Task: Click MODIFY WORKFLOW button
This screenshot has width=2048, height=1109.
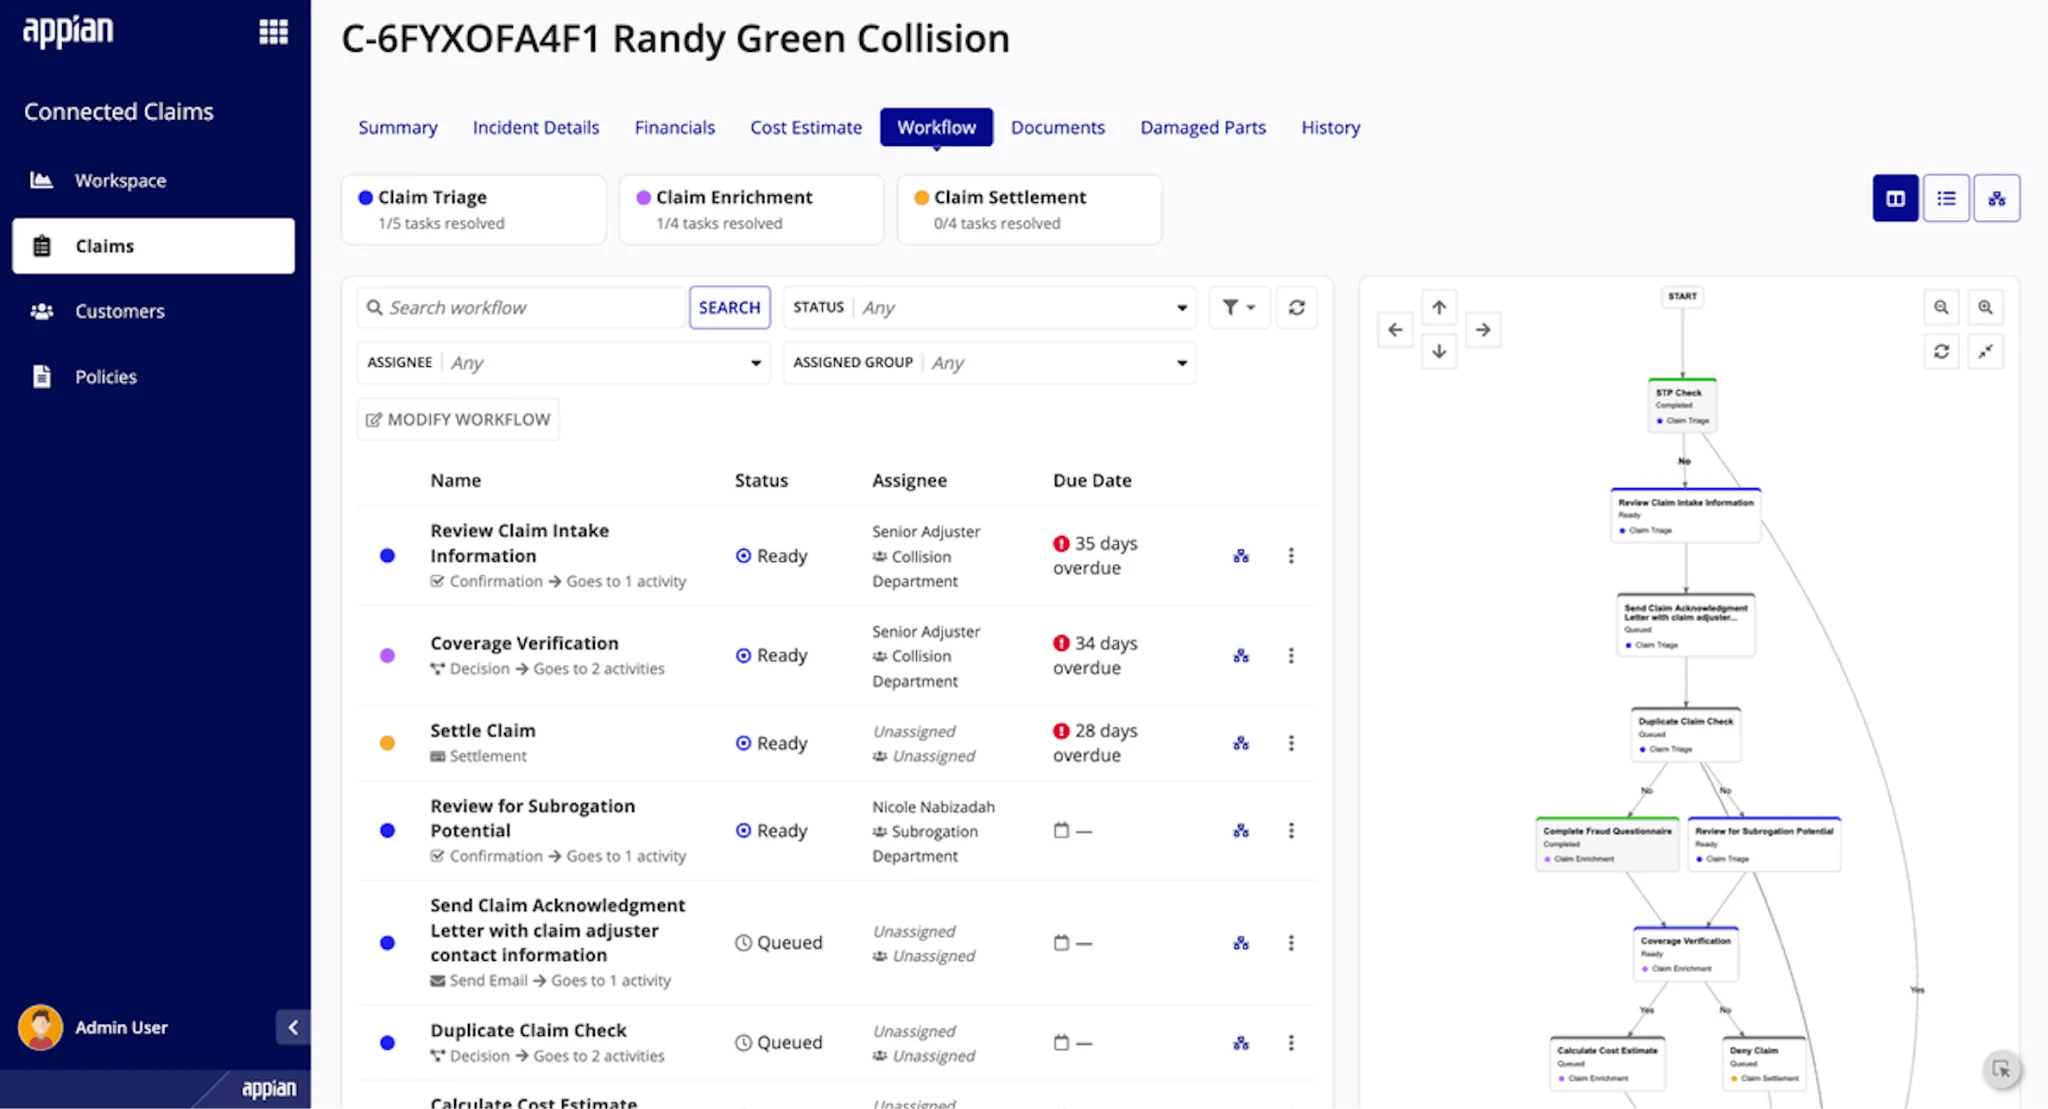Action: (x=458, y=419)
